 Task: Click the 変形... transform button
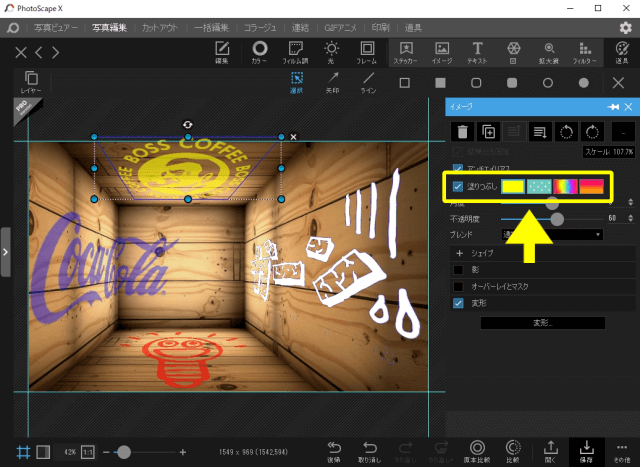point(543,323)
